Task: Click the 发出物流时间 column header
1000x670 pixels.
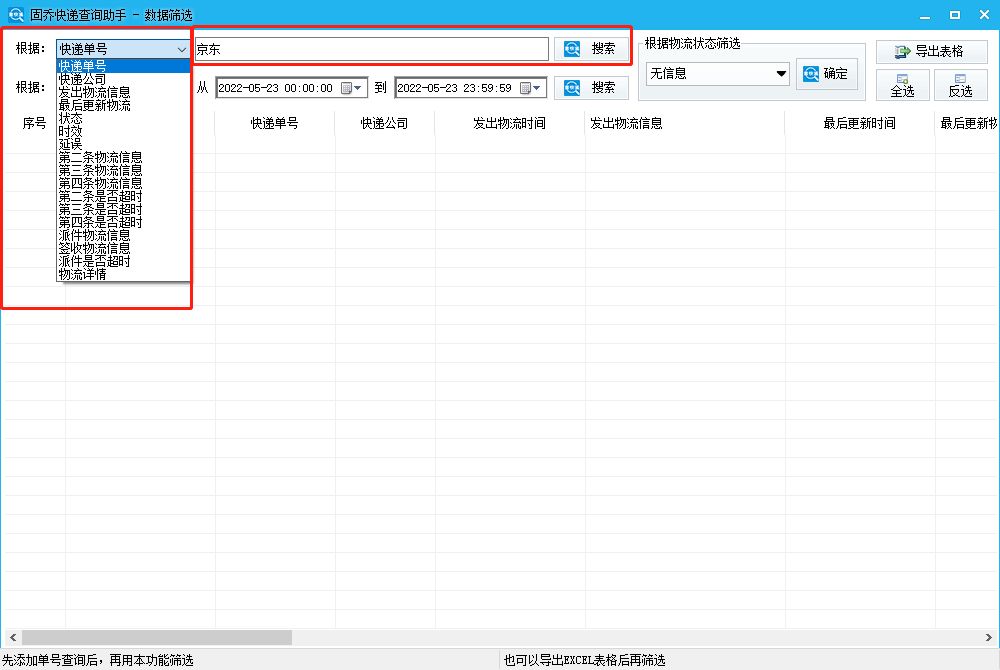Action: coord(509,124)
